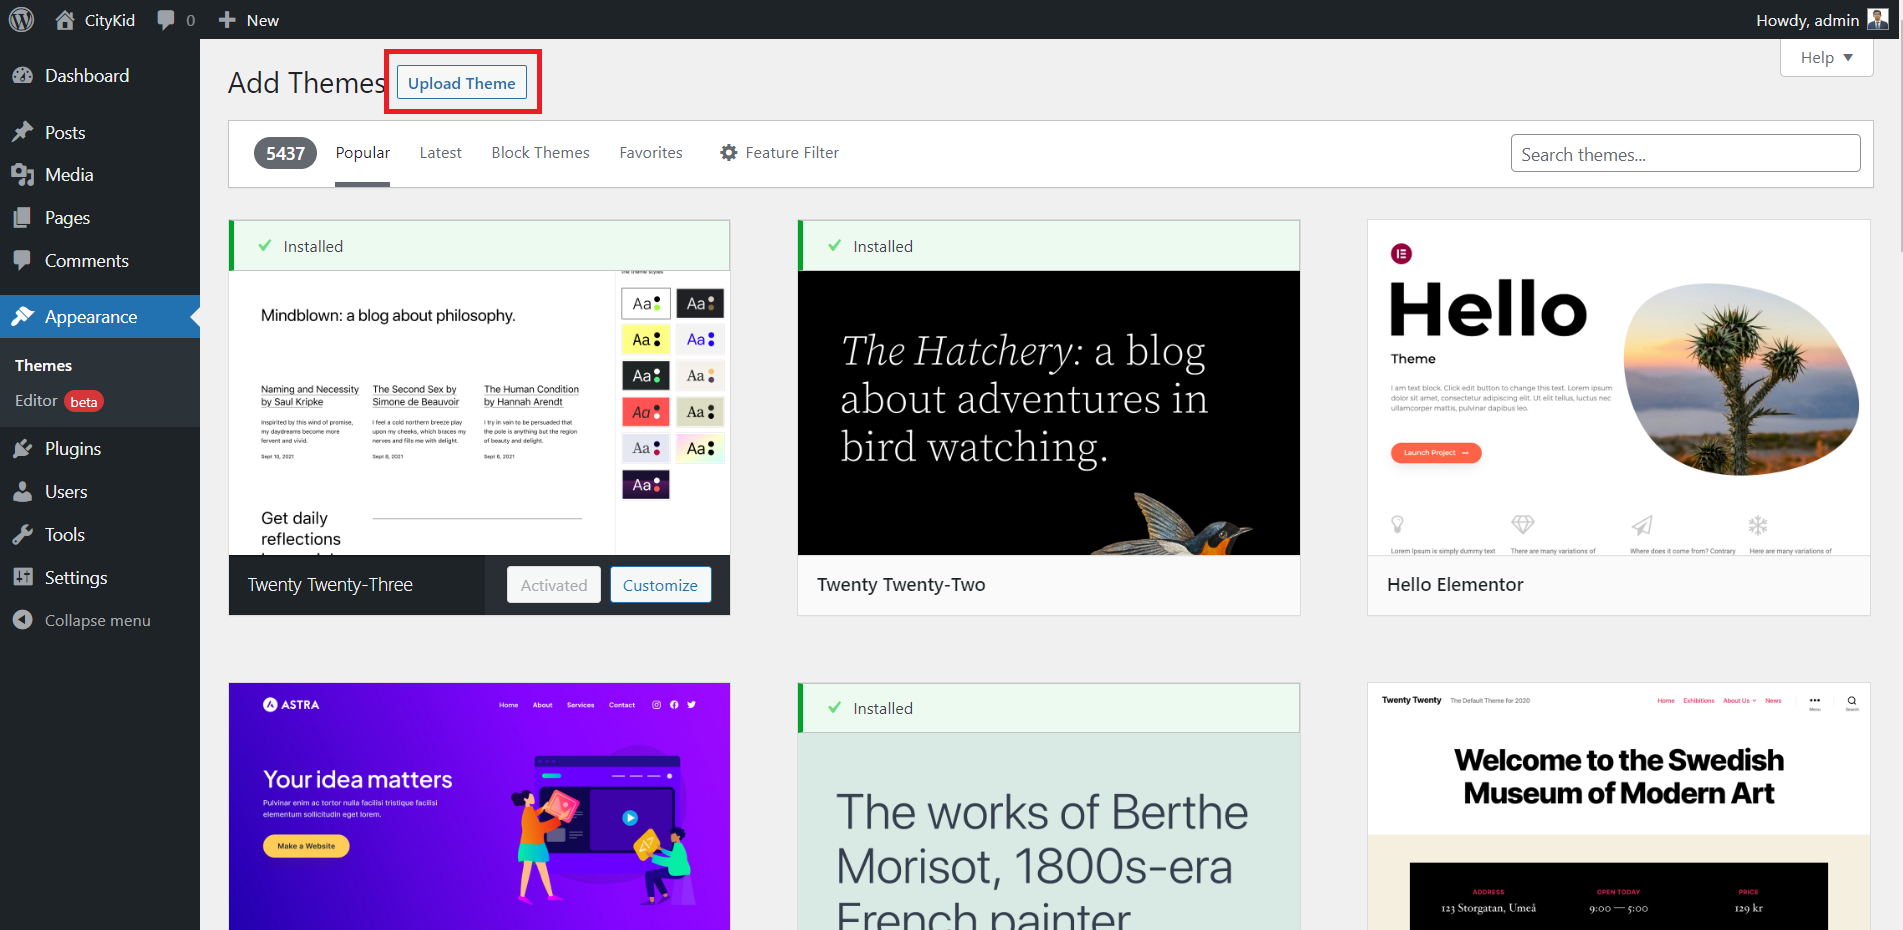Click the Twenty Twenty-Three theme name
The height and width of the screenshot is (930, 1903).
[330, 585]
